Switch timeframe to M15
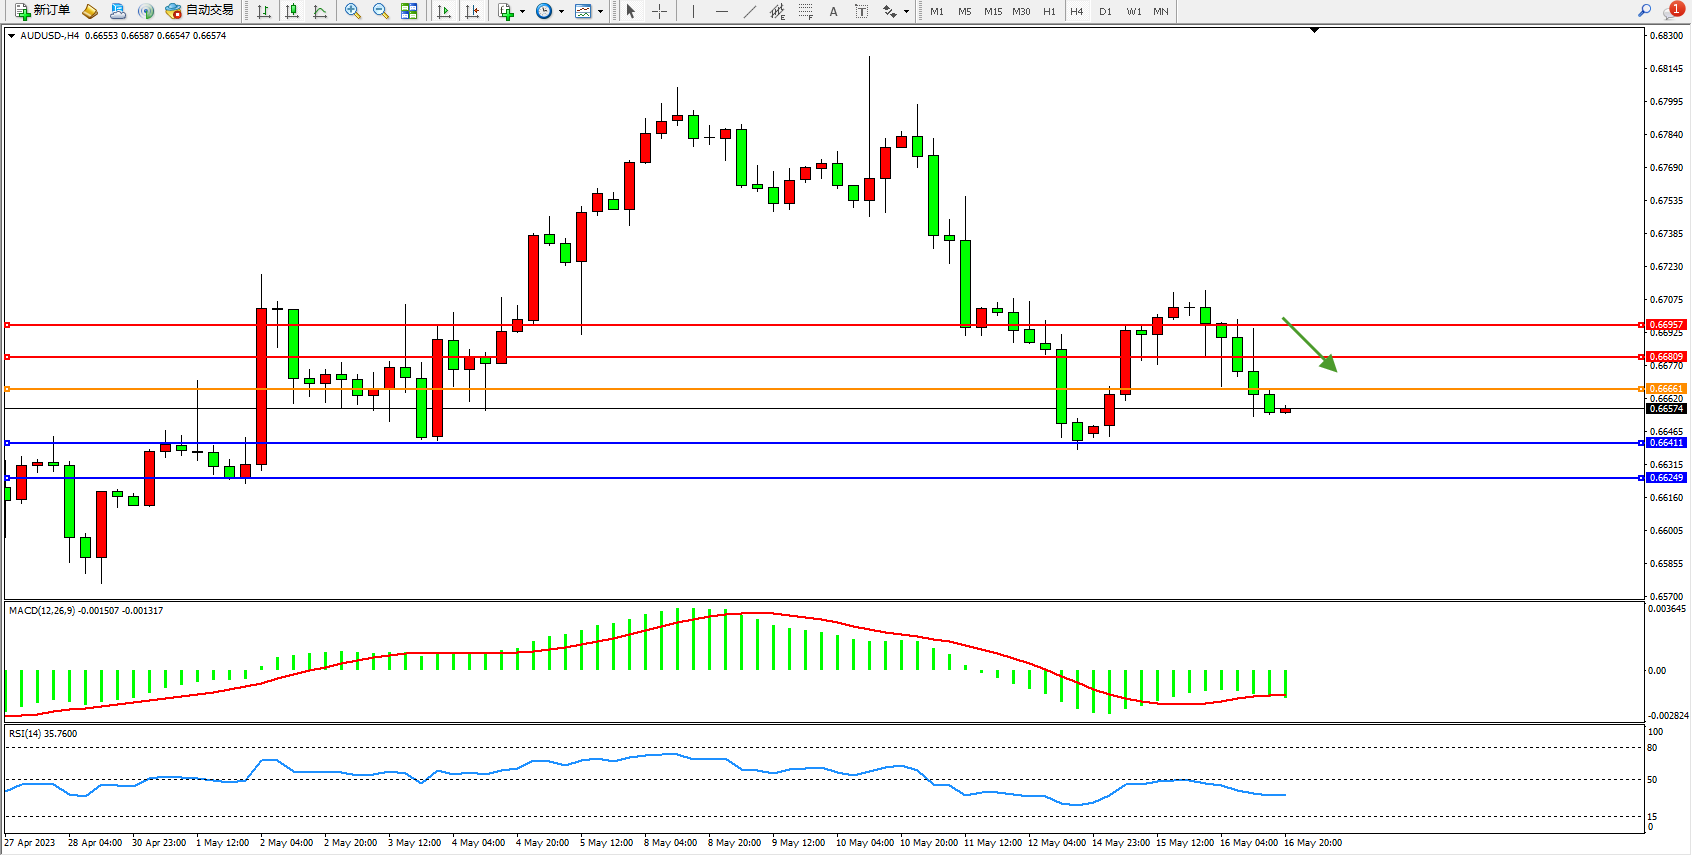 tap(992, 11)
